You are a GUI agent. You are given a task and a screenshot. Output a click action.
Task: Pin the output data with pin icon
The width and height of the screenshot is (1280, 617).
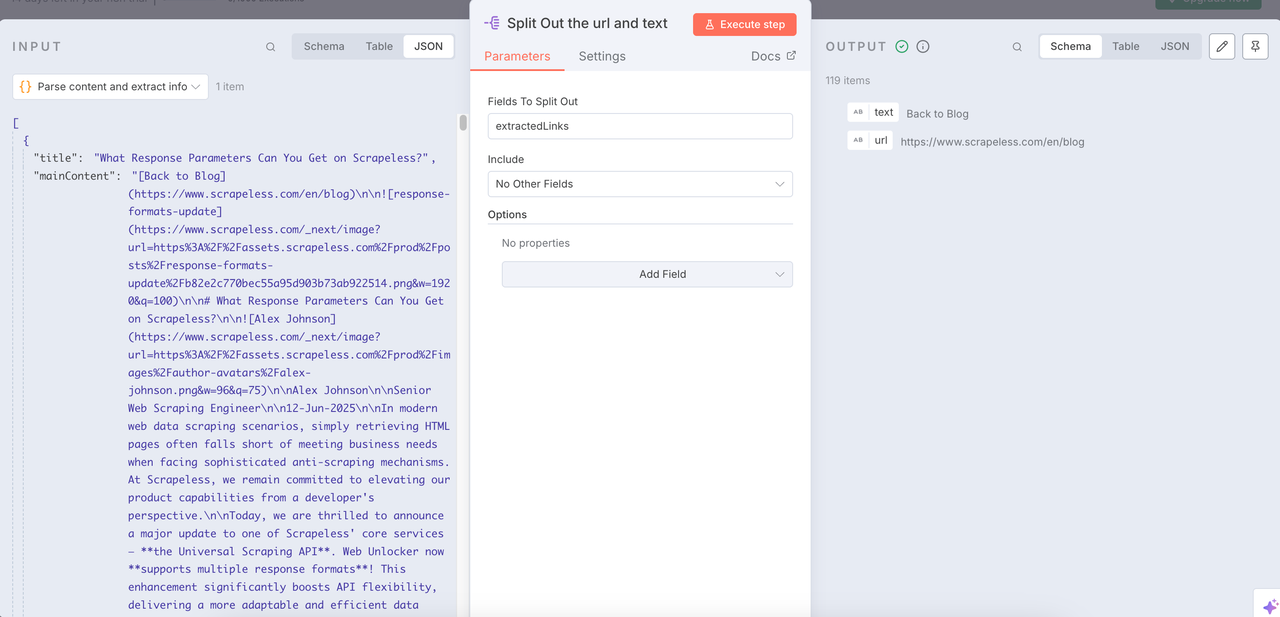pos(1255,47)
